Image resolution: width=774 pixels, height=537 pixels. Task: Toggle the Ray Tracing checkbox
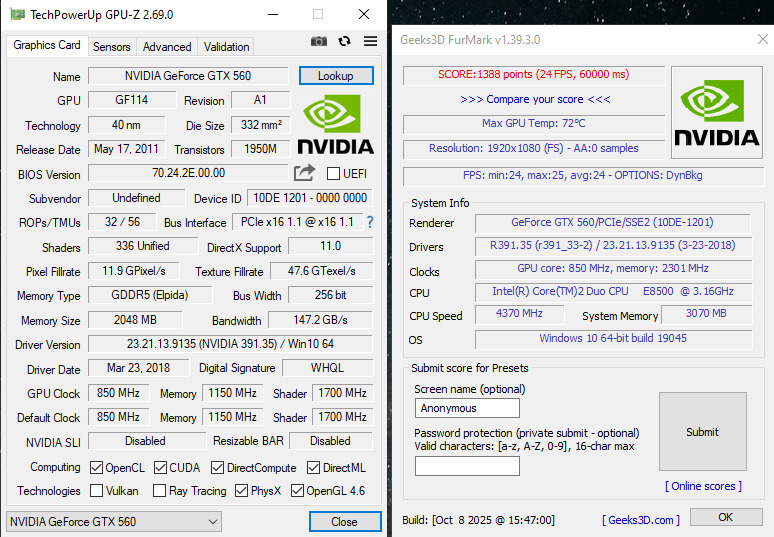(x=159, y=491)
